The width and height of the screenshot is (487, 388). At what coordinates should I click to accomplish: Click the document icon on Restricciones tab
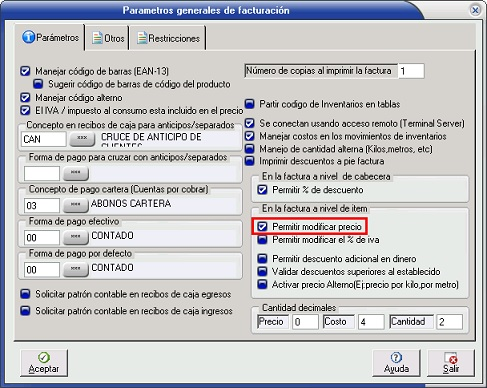click(142, 38)
